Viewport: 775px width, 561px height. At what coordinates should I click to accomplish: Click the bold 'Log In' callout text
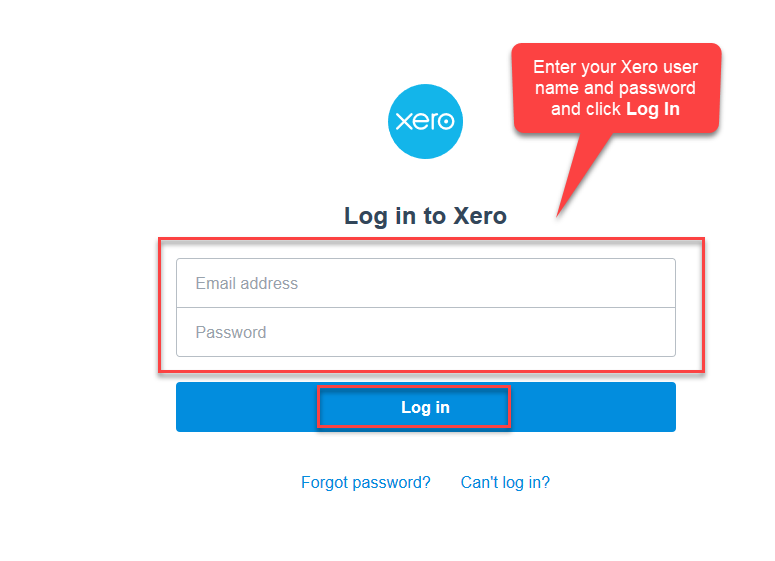coord(653,109)
